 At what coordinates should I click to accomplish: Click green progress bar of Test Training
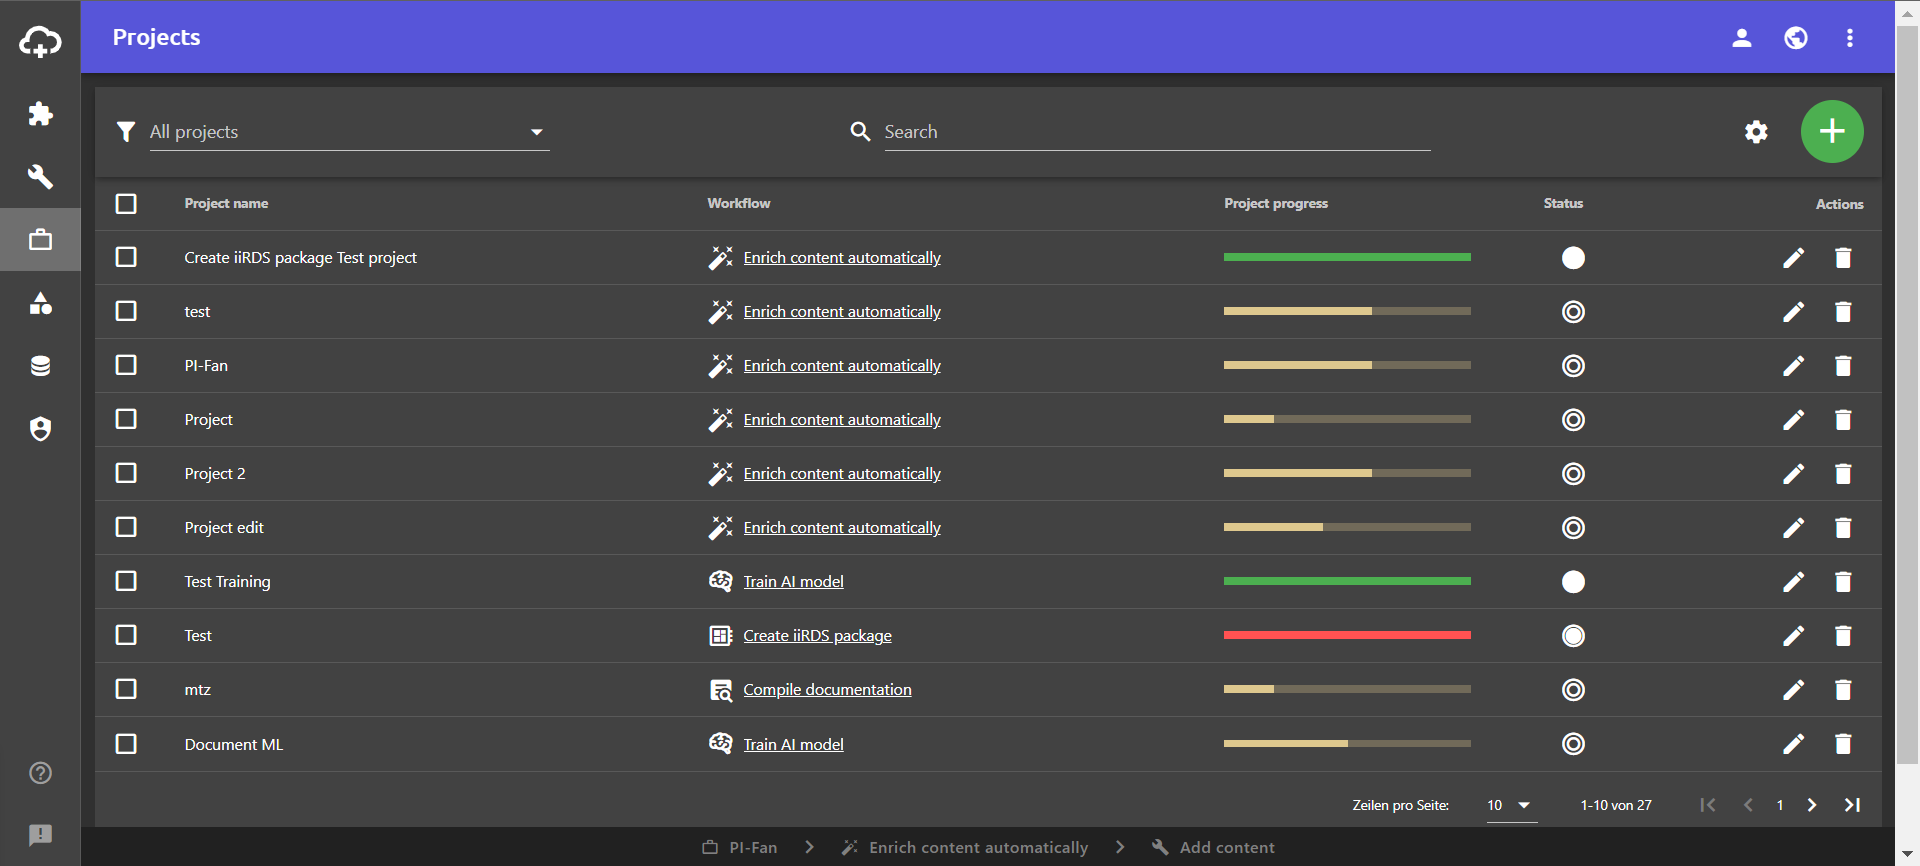pyautogui.click(x=1347, y=581)
